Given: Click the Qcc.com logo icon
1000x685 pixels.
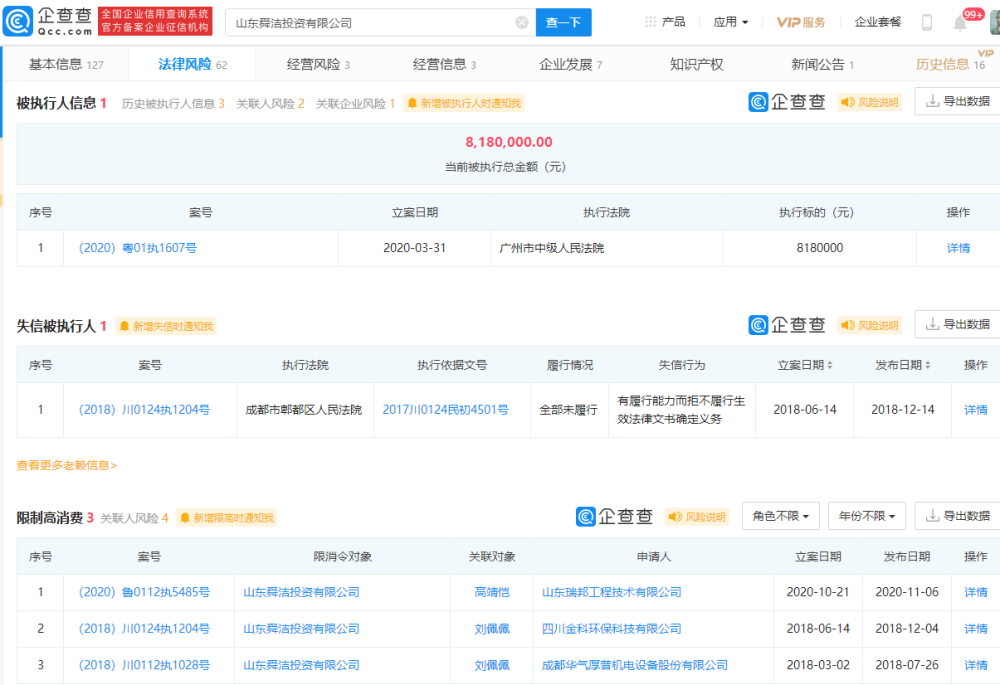Looking at the screenshot, I should point(18,22).
